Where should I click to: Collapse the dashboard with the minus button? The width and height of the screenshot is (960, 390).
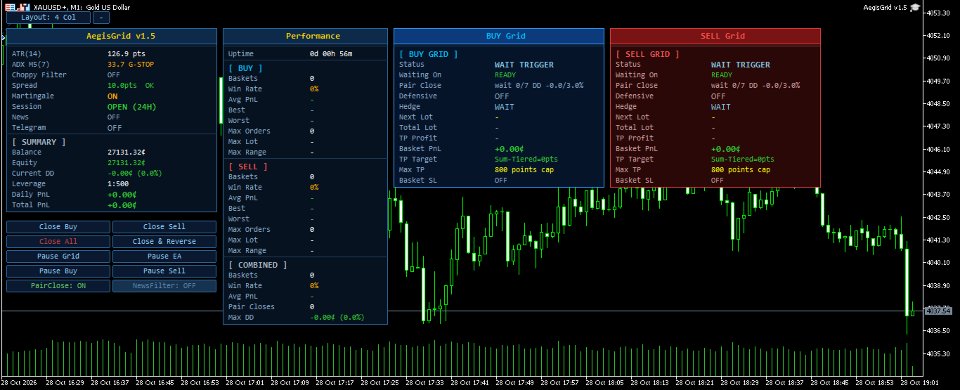click(101, 17)
